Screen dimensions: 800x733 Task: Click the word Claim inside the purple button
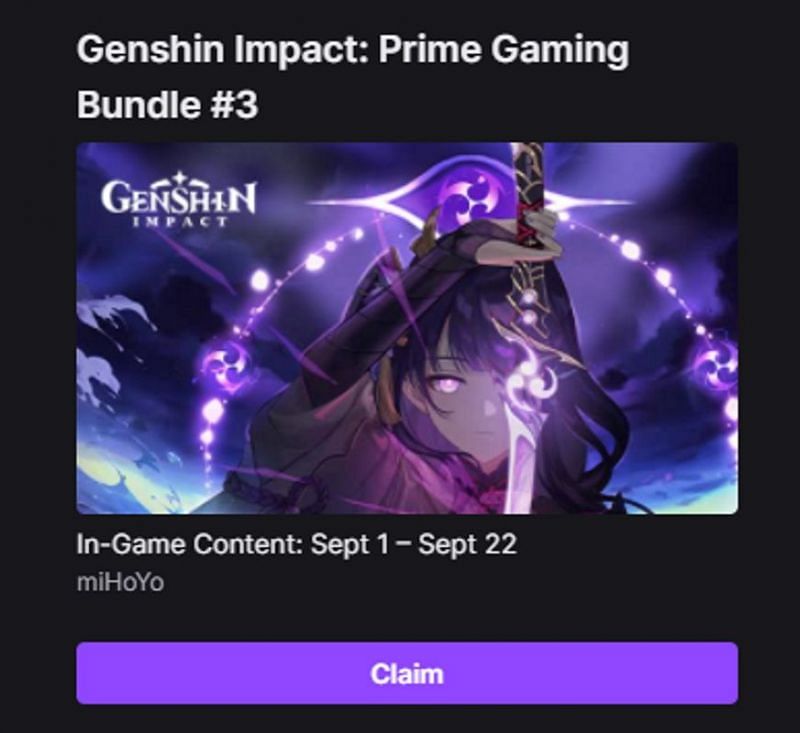pos(407,674)
